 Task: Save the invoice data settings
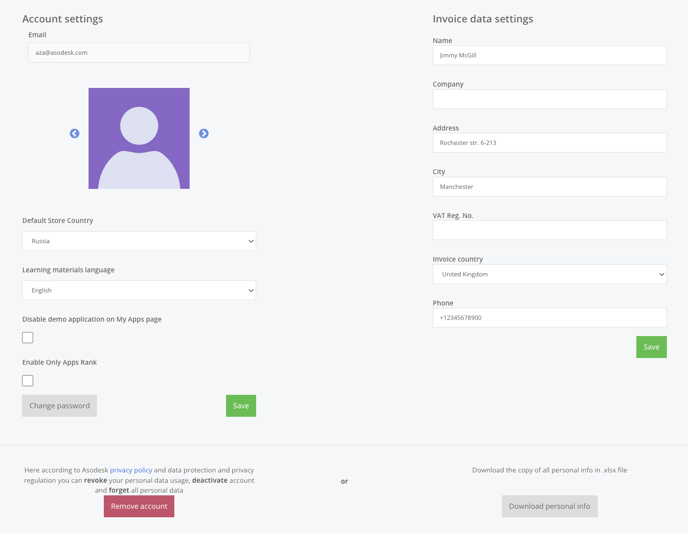tap(651, 347)
